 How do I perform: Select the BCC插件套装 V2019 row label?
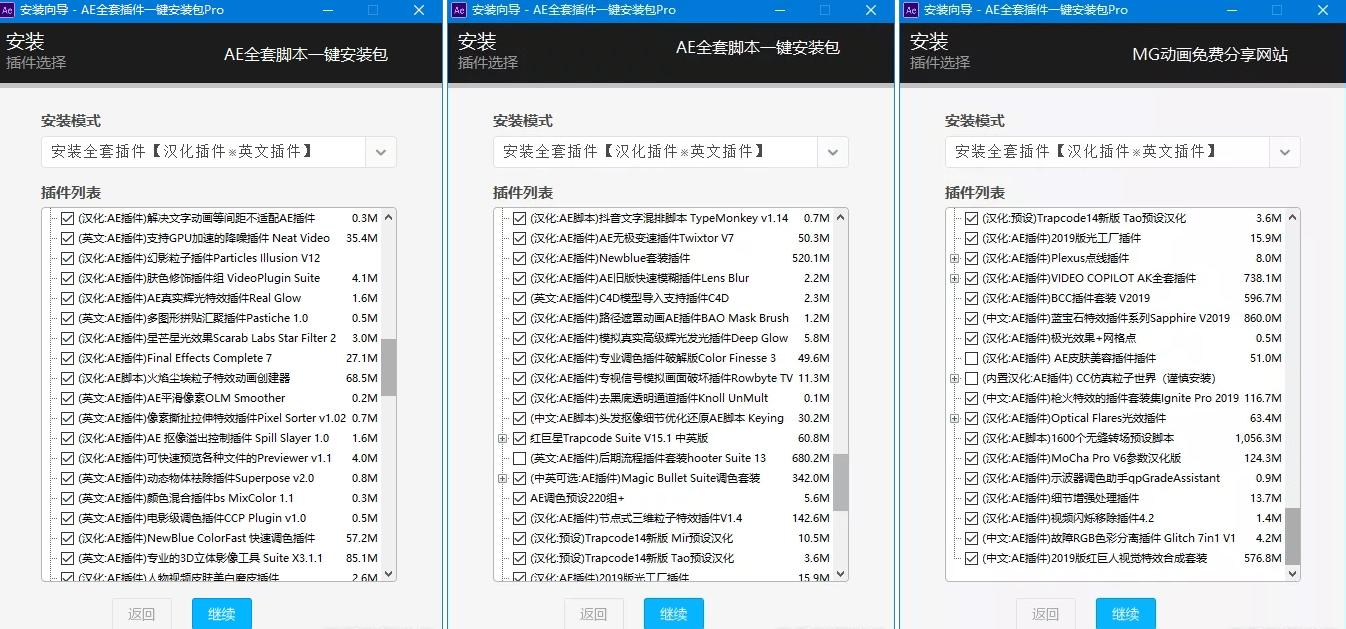[1066, 298]
